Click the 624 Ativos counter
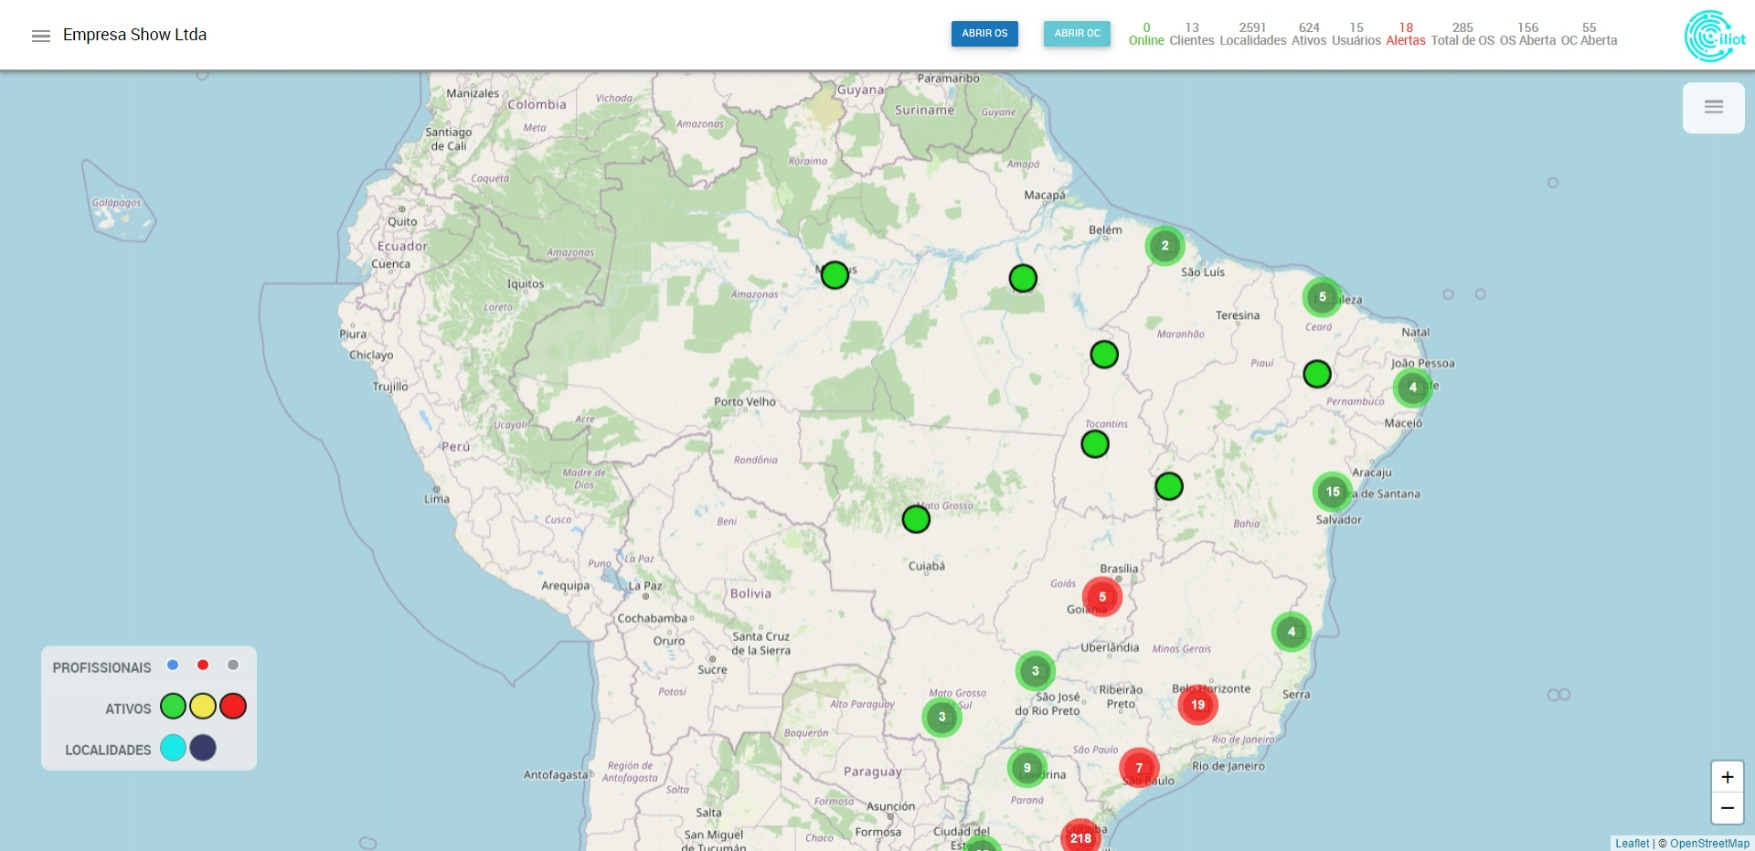The height and width of the screenshot is (851, 1755). 1309,34
